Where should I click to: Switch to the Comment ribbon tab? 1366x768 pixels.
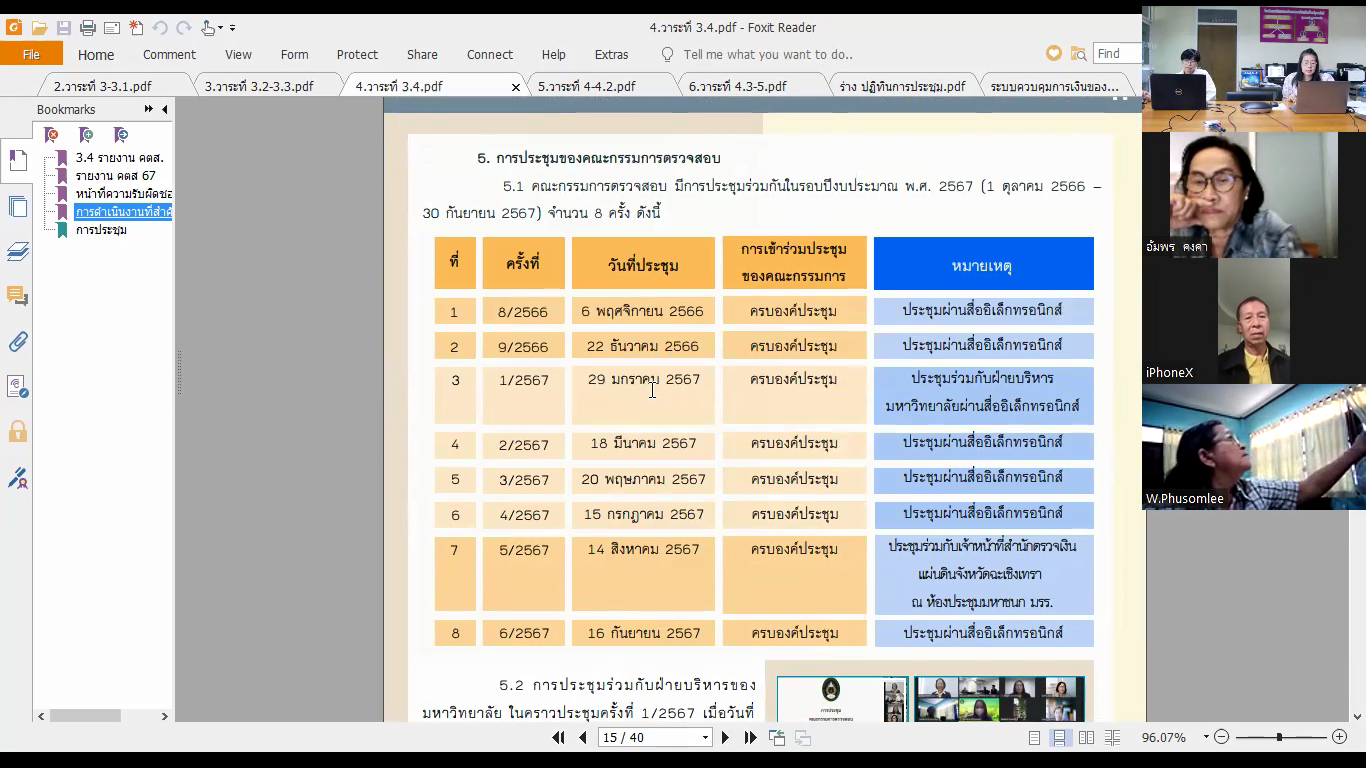(x=169, y=55)
